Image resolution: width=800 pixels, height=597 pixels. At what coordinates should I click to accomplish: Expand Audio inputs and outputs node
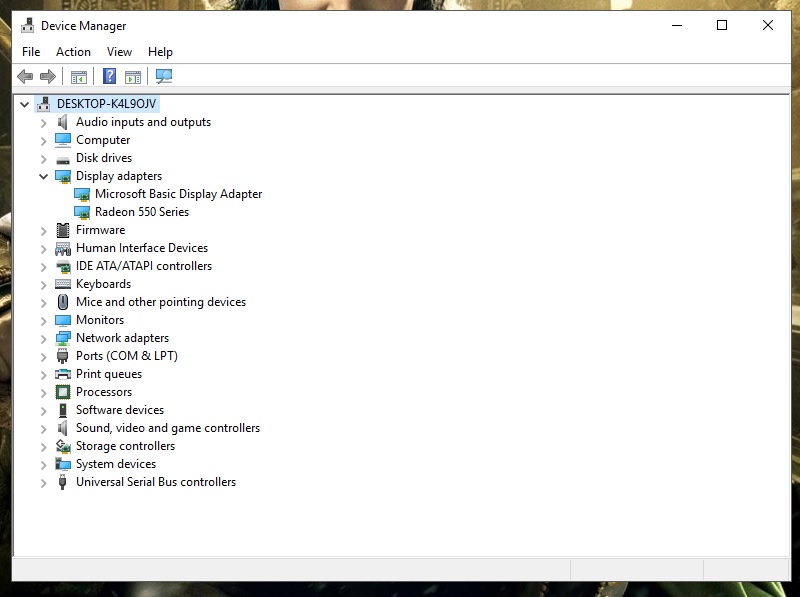(44, 123)
